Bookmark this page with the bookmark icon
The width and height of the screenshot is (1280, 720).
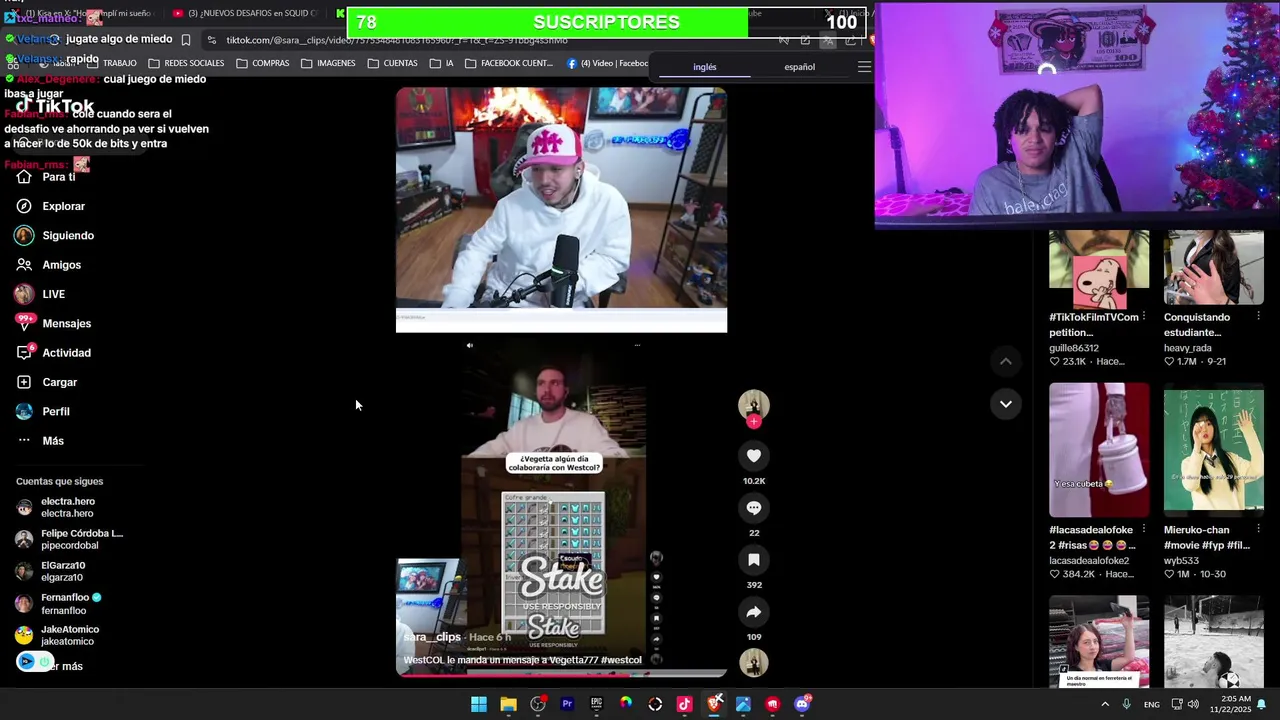(186, 40)
